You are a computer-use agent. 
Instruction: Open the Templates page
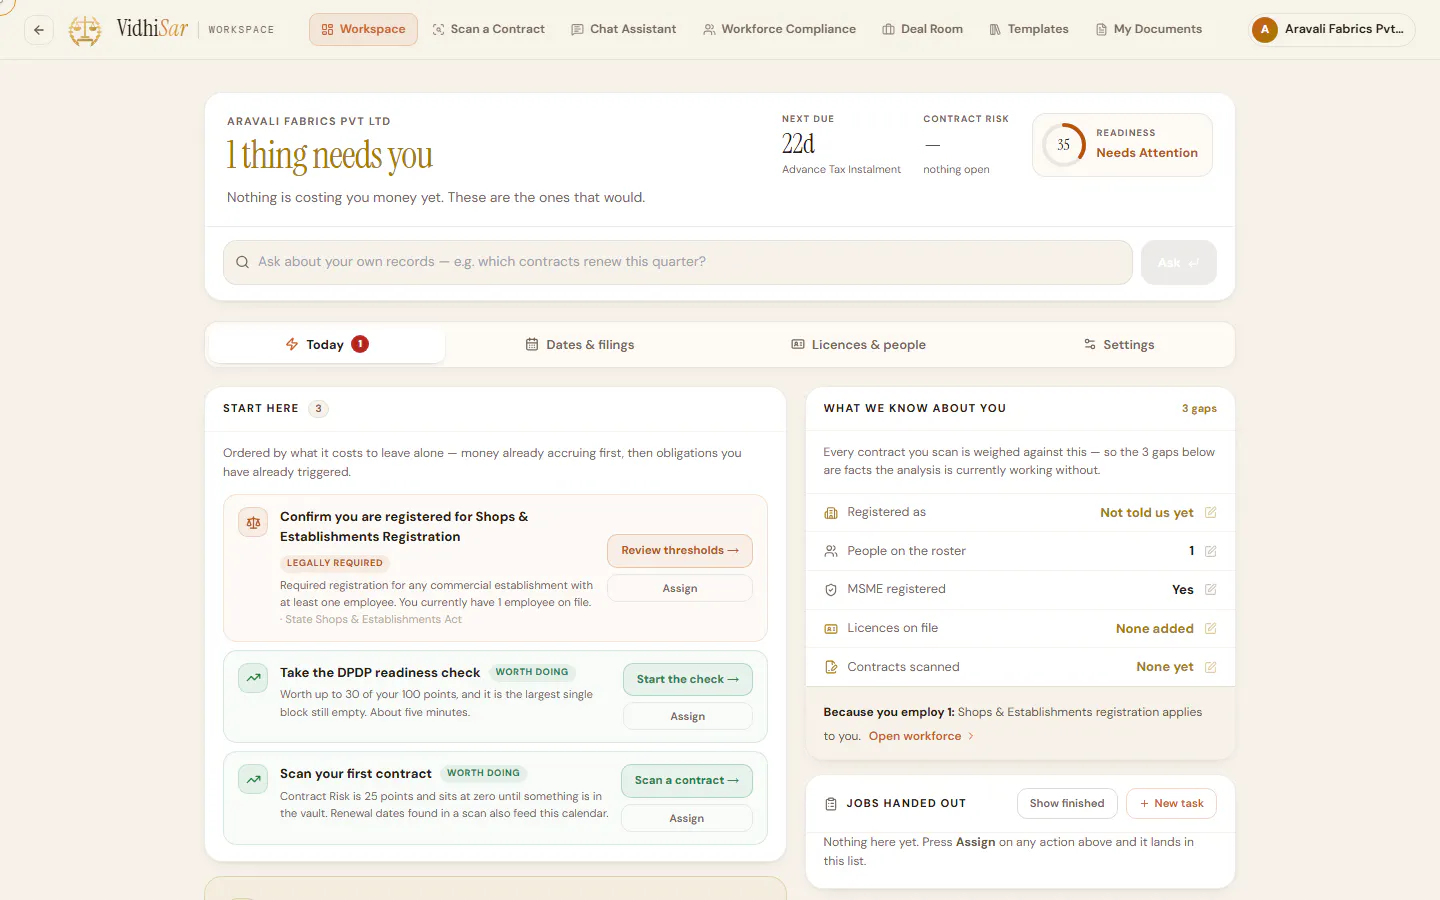[x=1029, y=30]
